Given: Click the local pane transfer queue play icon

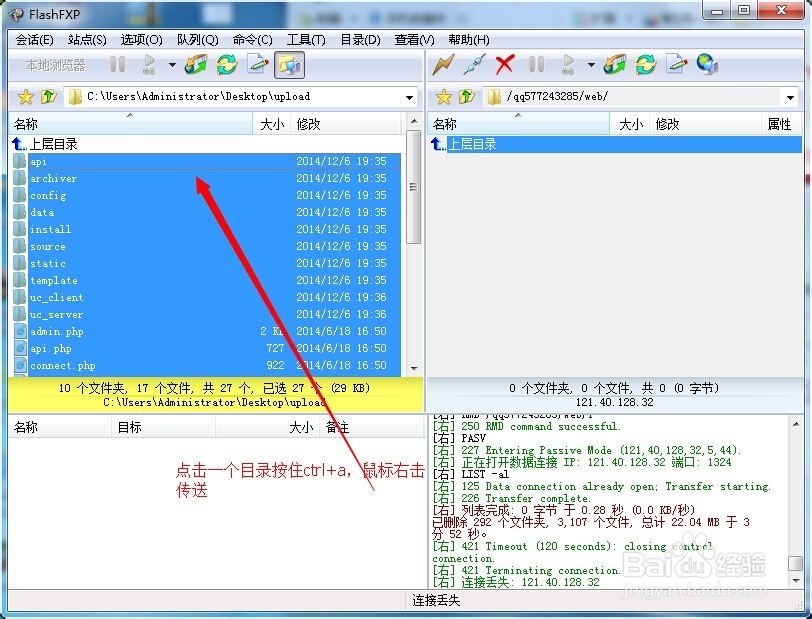Looking at the screenshot, I should tap(150, 64).
